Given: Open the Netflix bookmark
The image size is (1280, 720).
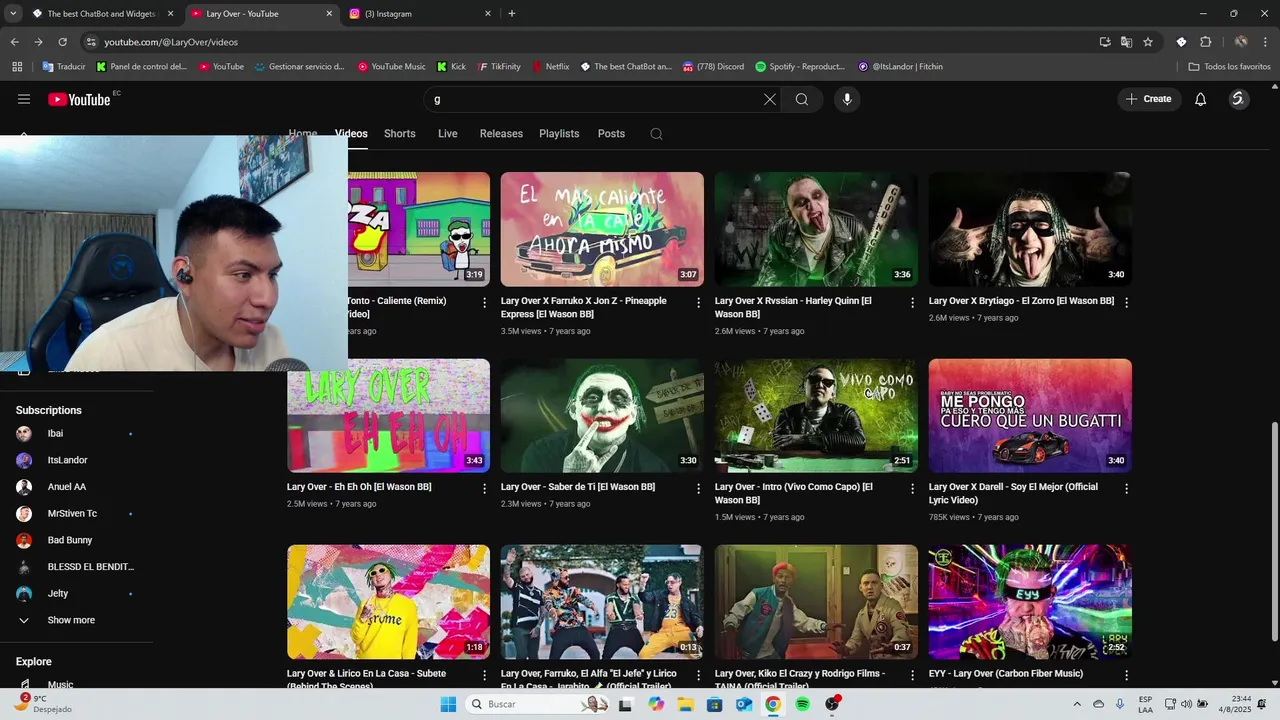Looking at the screenshot, I should pyautogui.click(x=549, y=67).
